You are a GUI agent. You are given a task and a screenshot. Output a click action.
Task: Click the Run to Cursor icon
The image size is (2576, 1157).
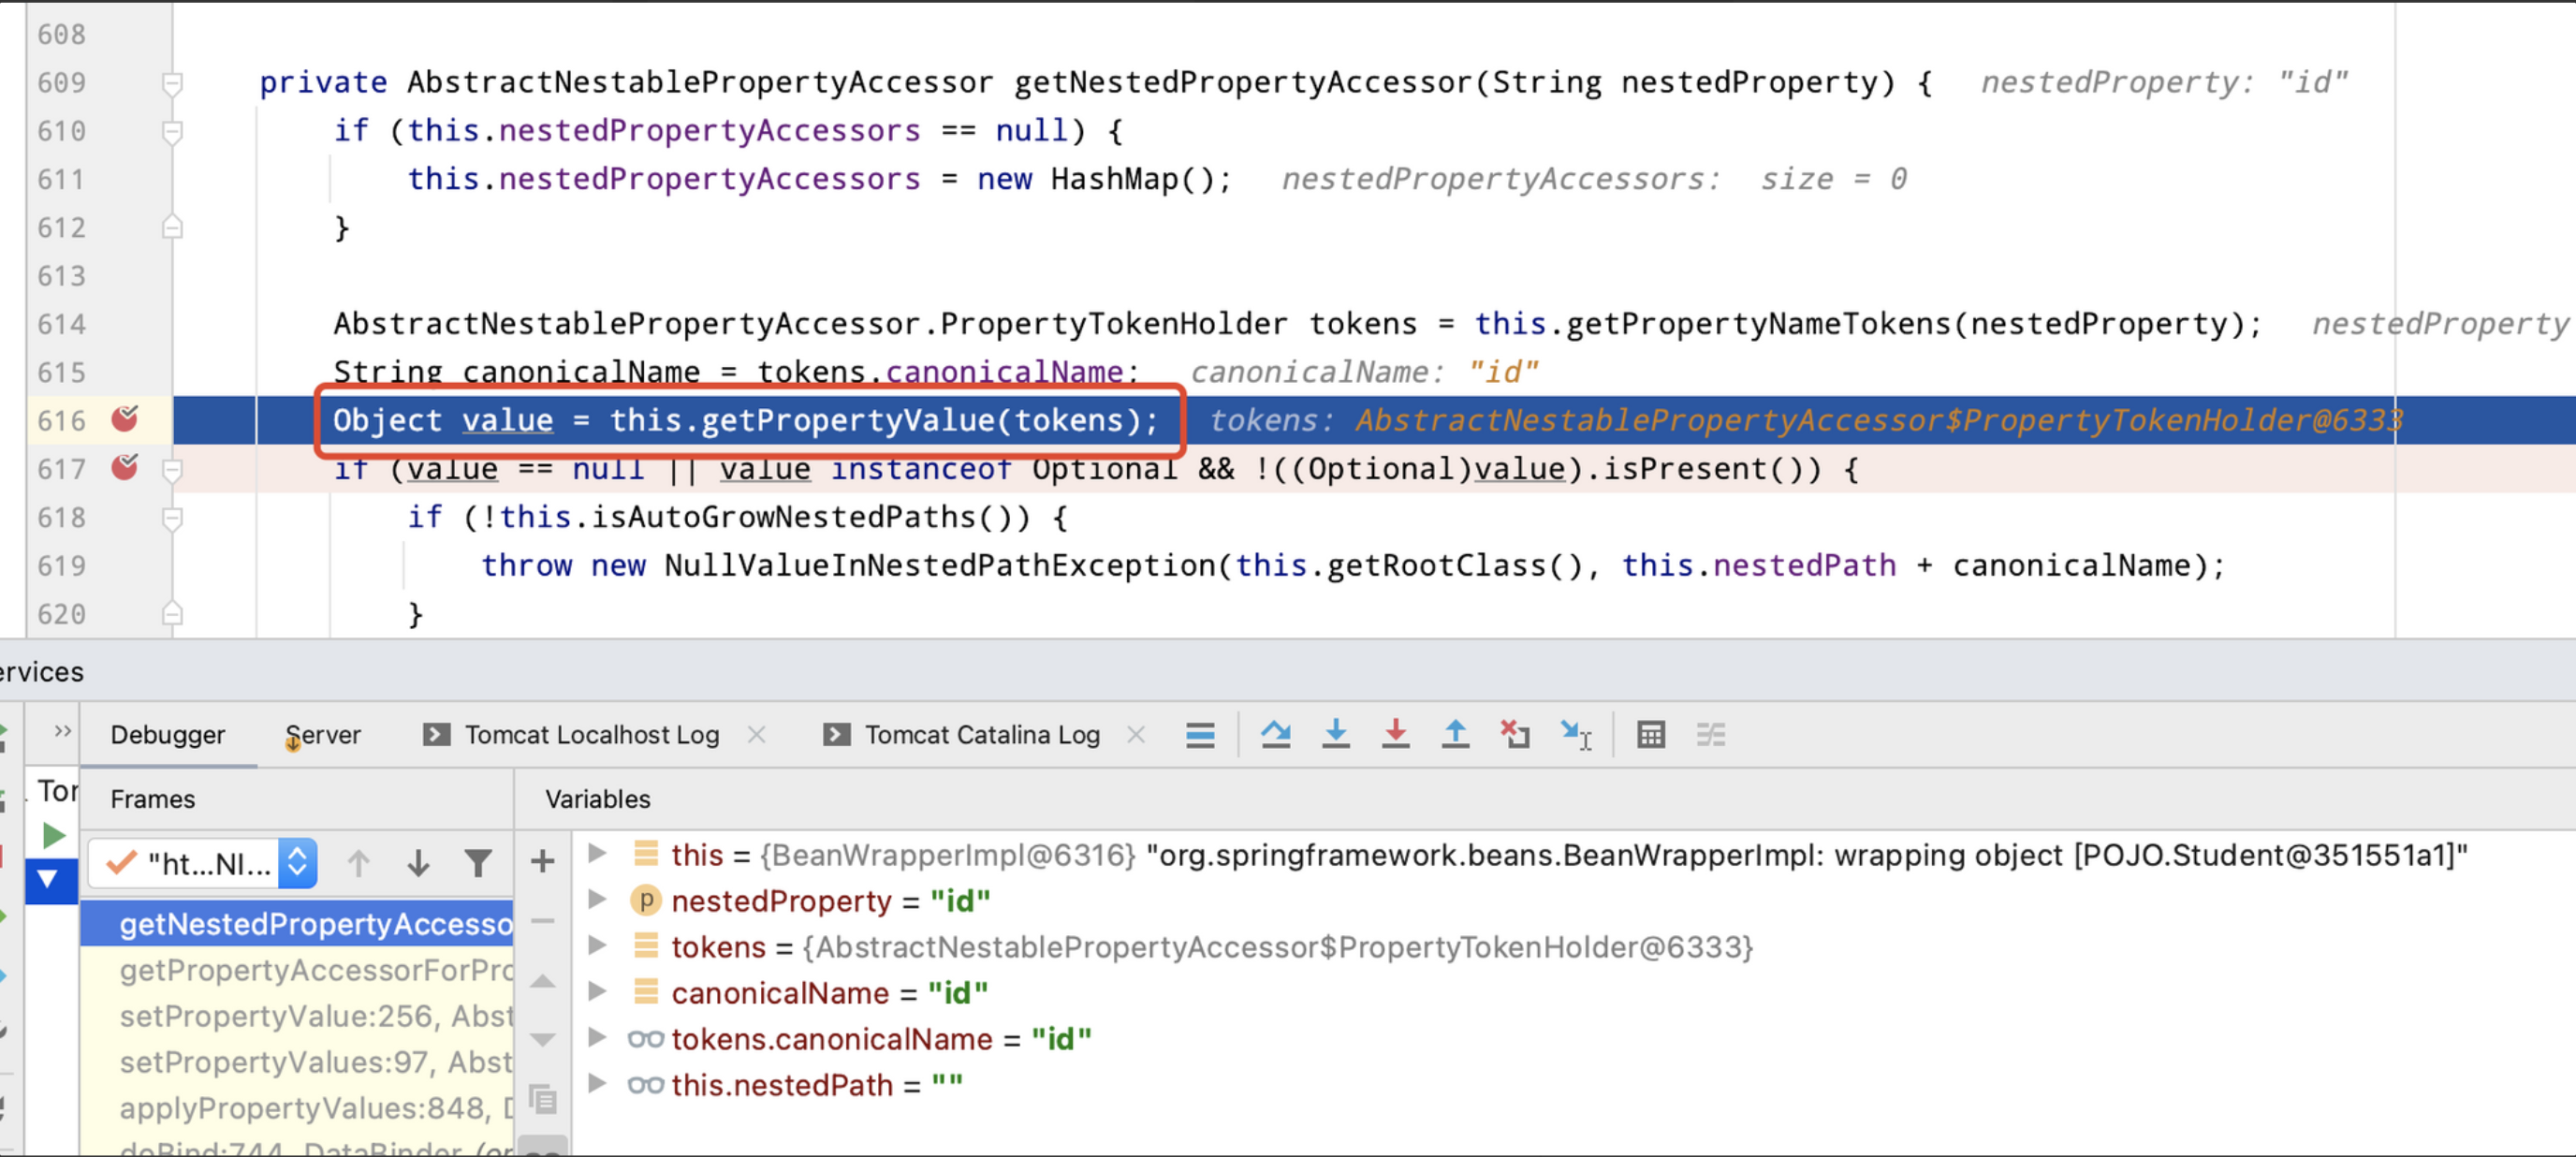coord(1576,735)
